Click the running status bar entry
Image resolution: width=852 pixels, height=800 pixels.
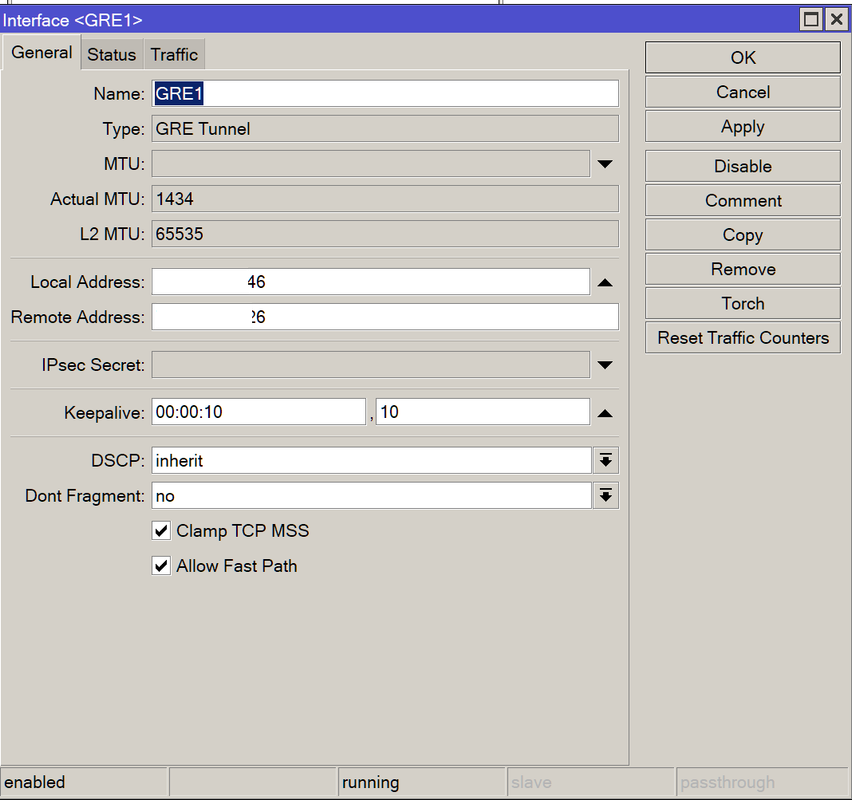point(422,783)
